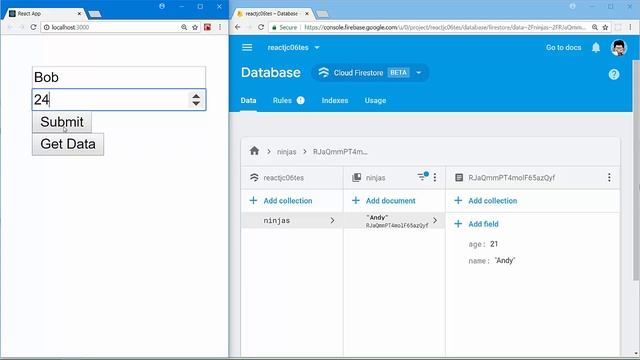Click the Database page heading

[x=271, y=72]
